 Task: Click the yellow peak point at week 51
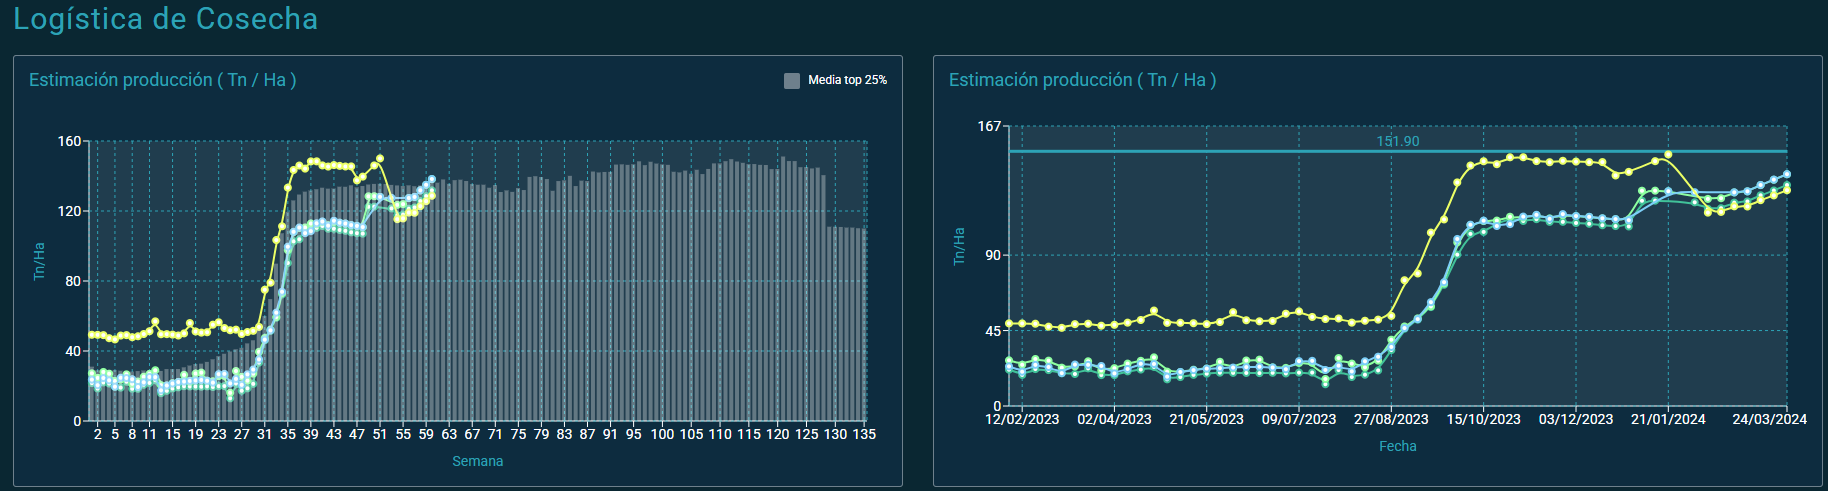[x=379, y=159]
